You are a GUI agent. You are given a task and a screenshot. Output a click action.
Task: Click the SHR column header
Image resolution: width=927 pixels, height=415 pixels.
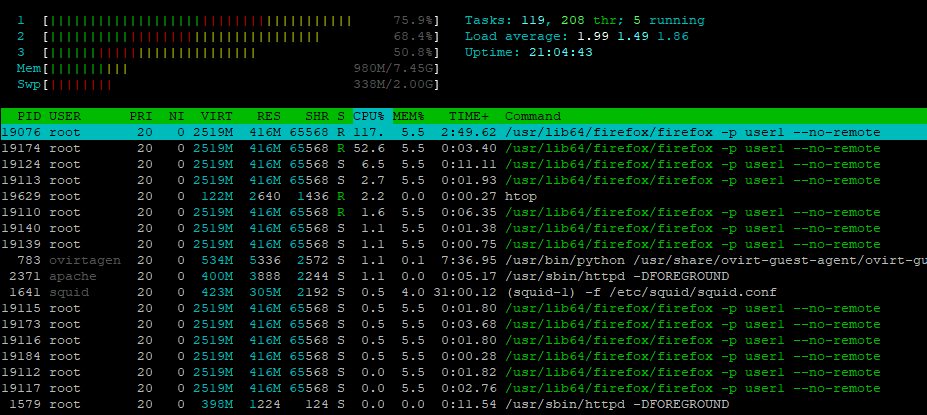pos(316,116)
